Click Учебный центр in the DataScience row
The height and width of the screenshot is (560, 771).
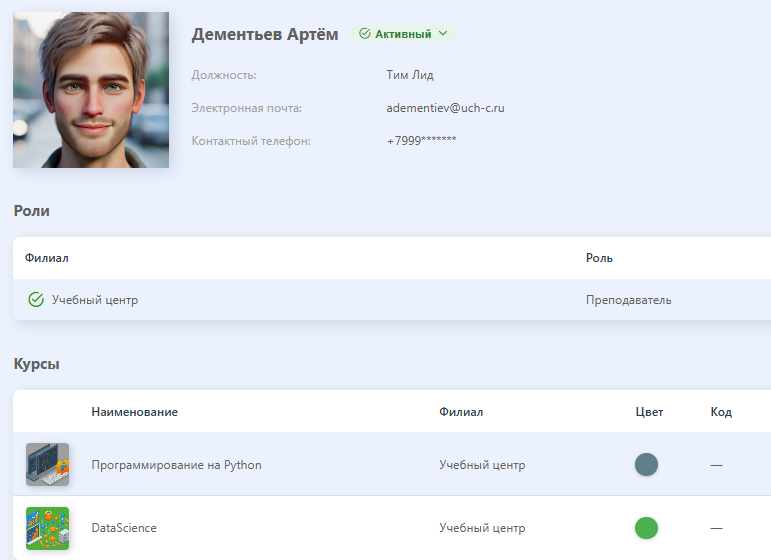(482, 528)
